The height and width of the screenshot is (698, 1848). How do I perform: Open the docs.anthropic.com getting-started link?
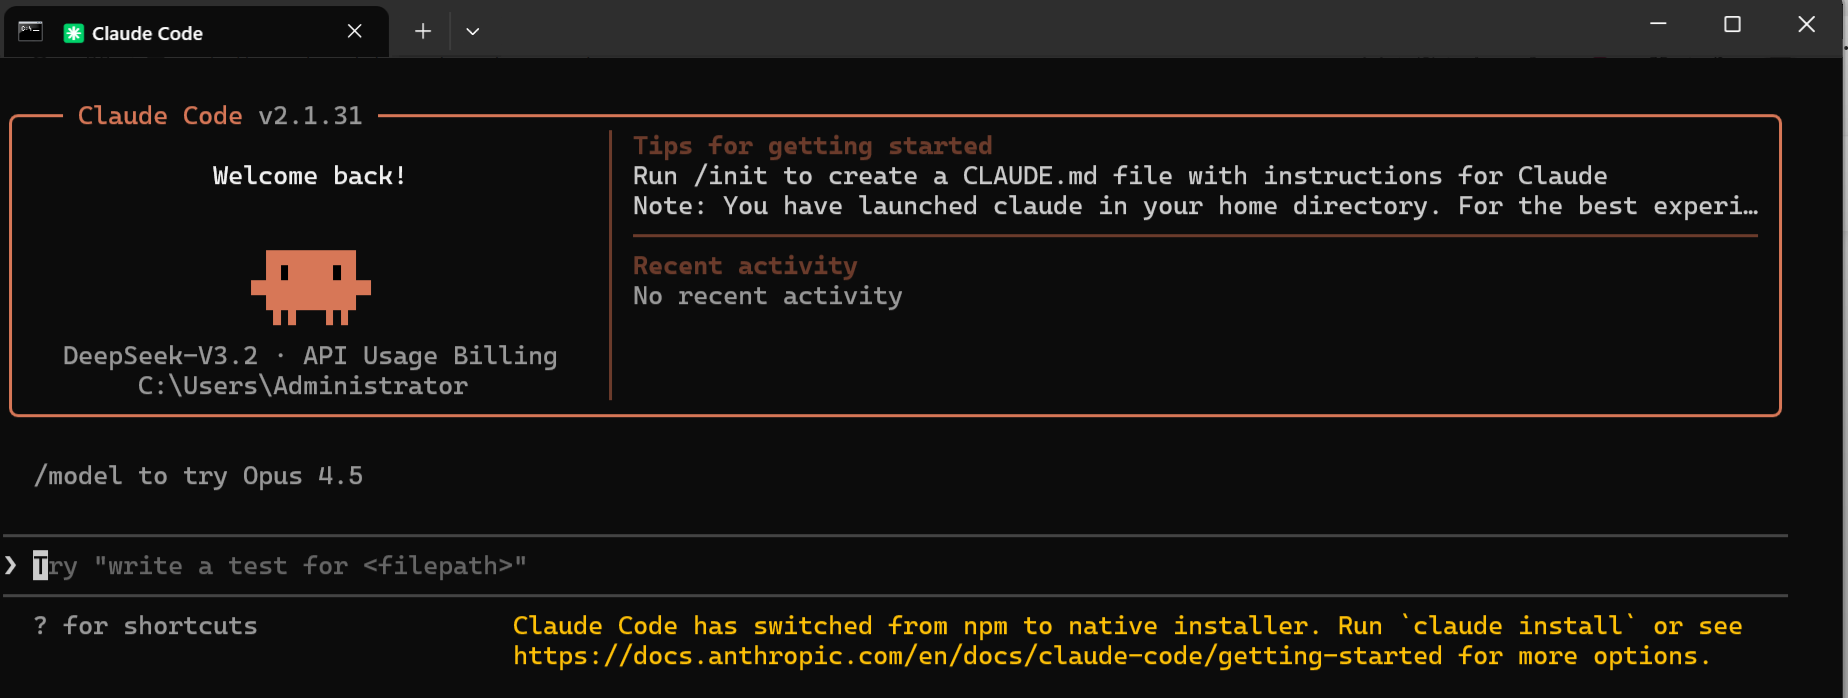click(x=977, y=656)
